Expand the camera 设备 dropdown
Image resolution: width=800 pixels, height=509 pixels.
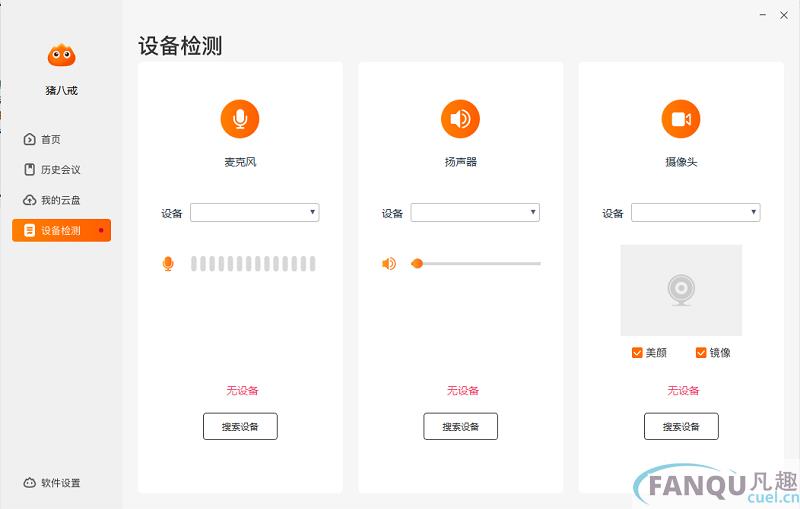[695, 213]
